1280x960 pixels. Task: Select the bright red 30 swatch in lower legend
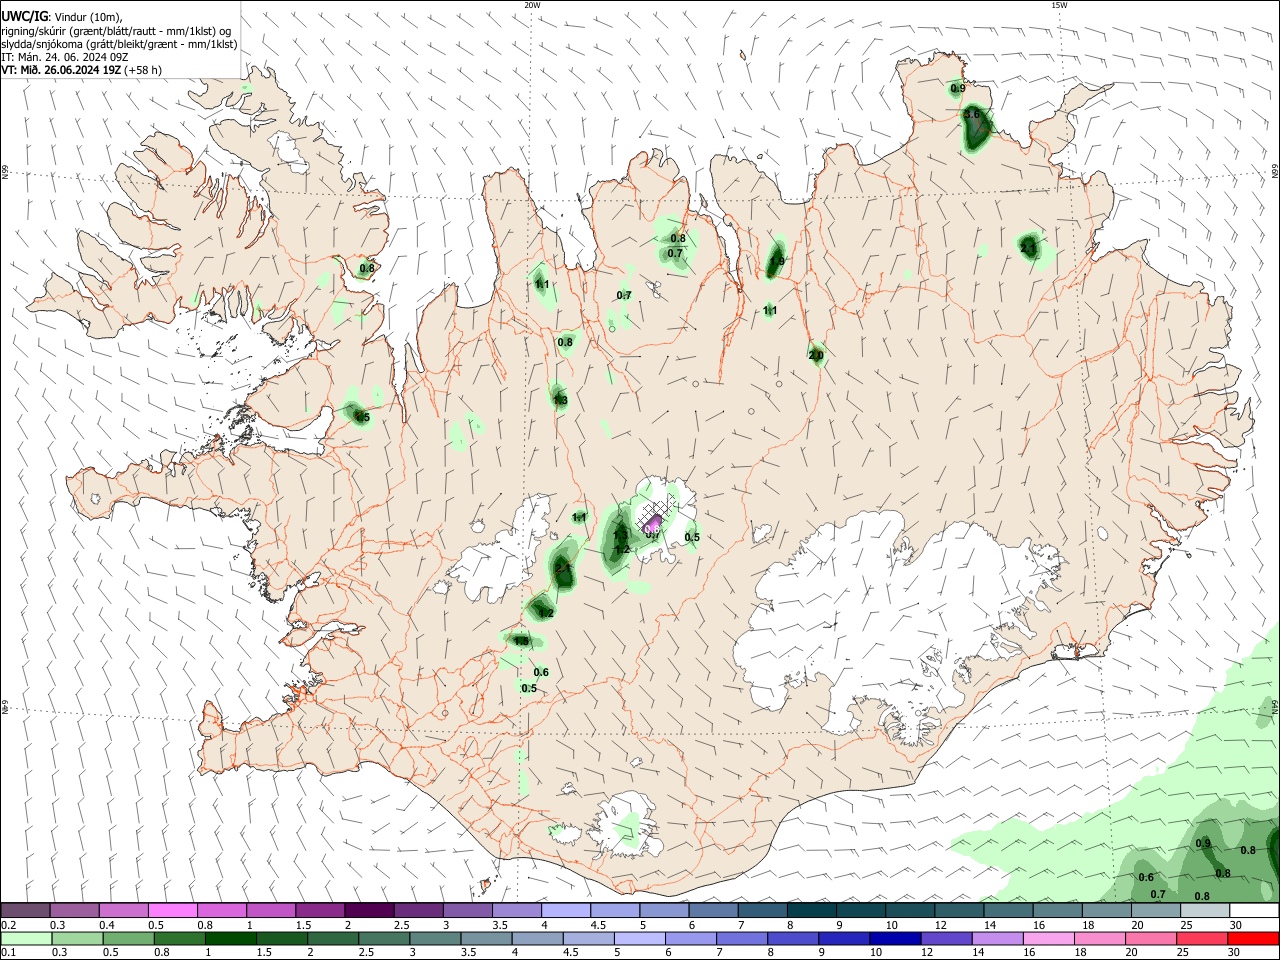(x=1253, y=938)
